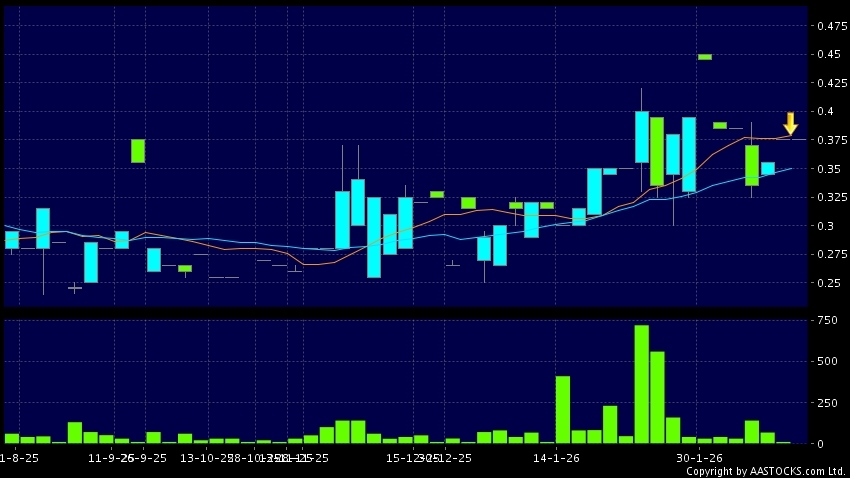
Task: Click the 750 volume axis label
Action: 826,320
